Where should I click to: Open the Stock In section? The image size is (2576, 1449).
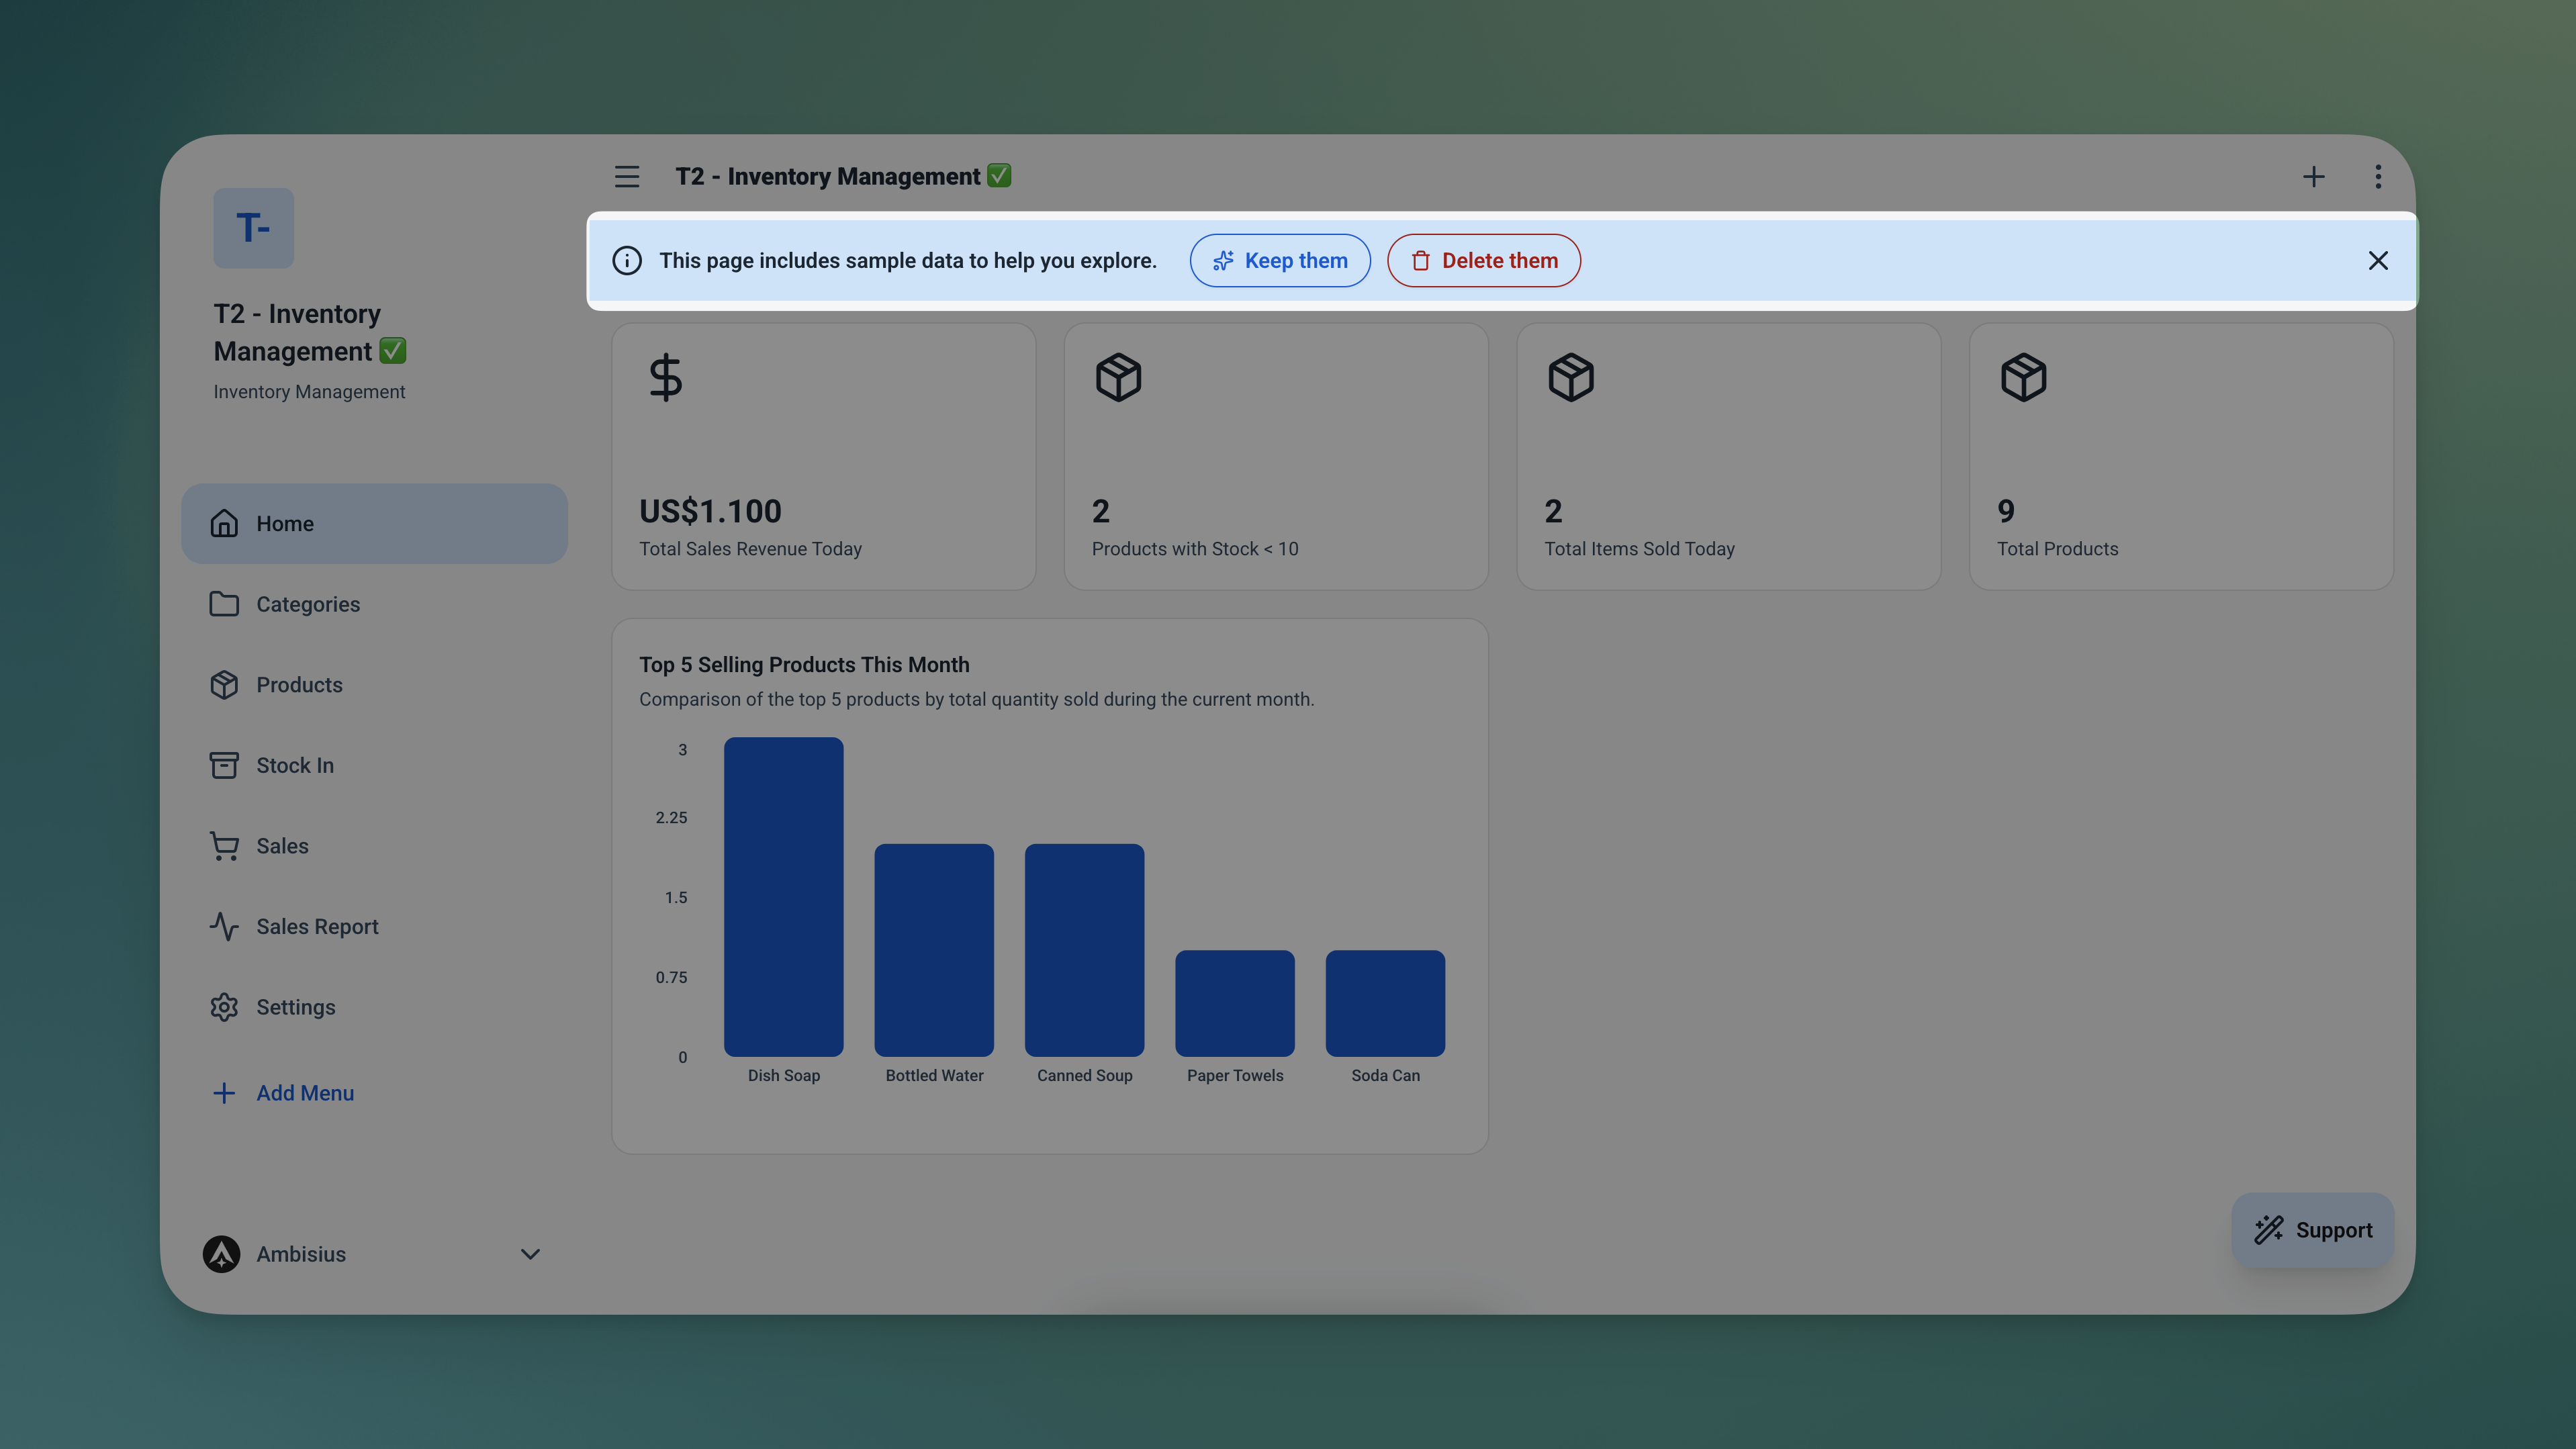[x=294, y=765]
